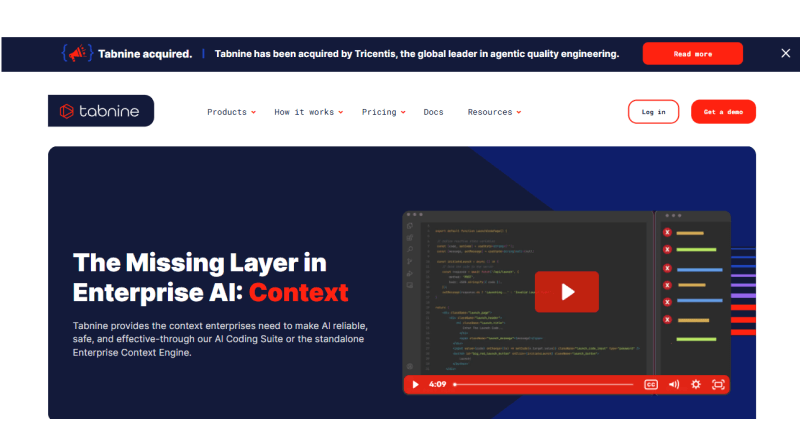The height and width of the screenshot is (445, 800).
Task: Click the Get a demo button
Action: pyautogui.click(x=723, y=112)
